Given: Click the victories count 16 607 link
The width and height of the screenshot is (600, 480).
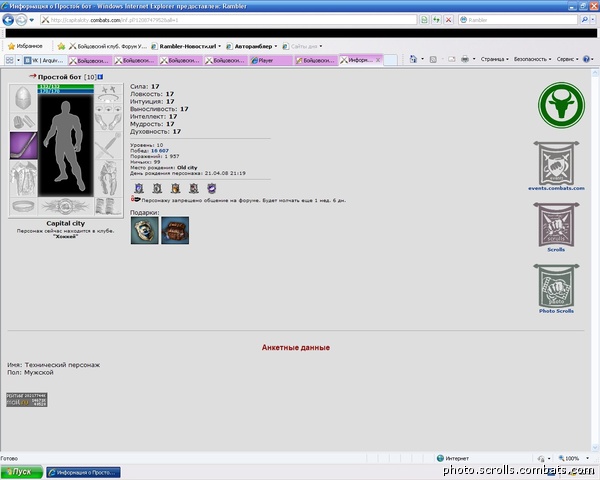Looking at the screenshot, I should 160,151.
